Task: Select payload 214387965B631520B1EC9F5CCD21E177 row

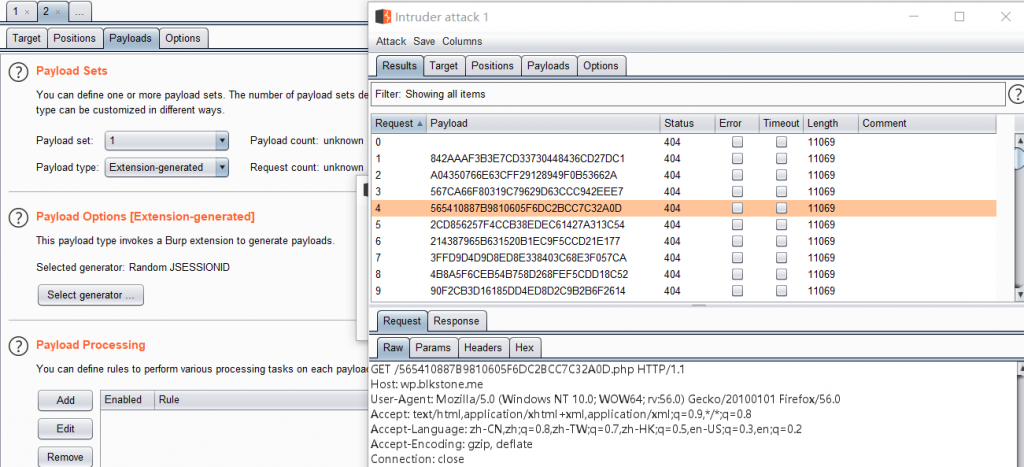Action: click(x=684, y=242)
